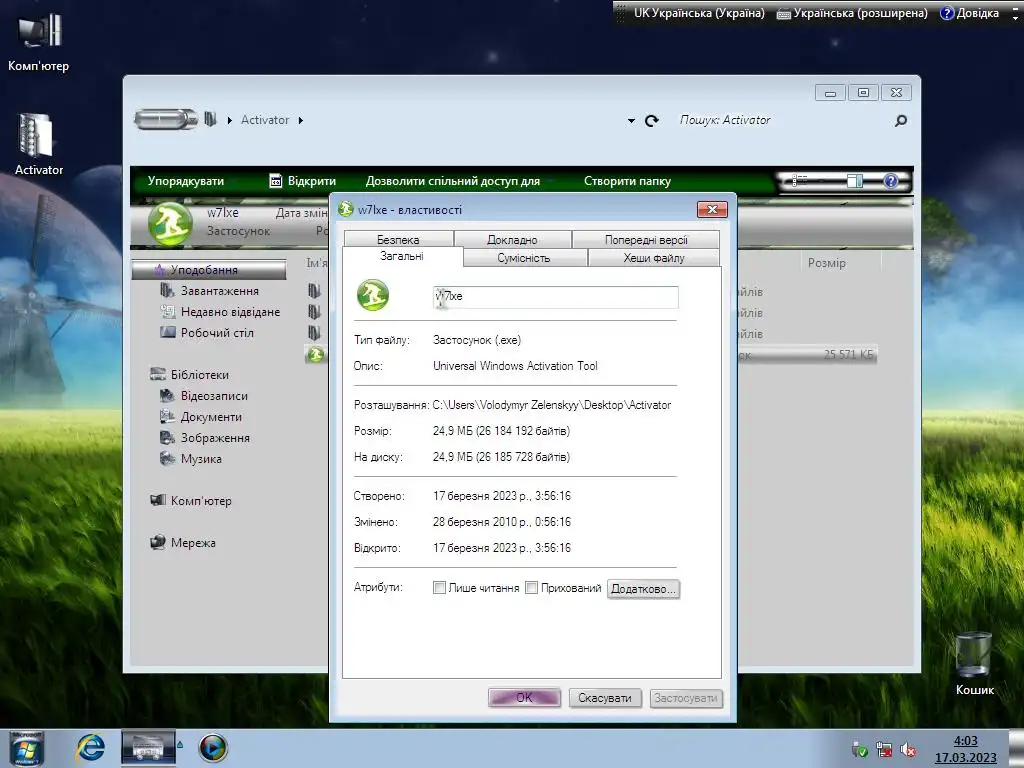Switch to the Безпека tab

[398, 240]
